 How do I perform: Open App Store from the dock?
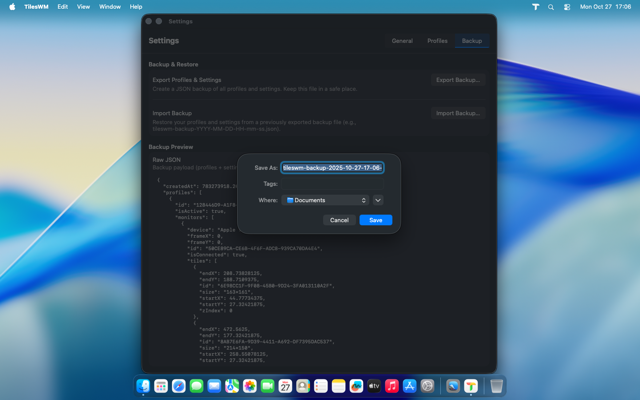point(409,386)
